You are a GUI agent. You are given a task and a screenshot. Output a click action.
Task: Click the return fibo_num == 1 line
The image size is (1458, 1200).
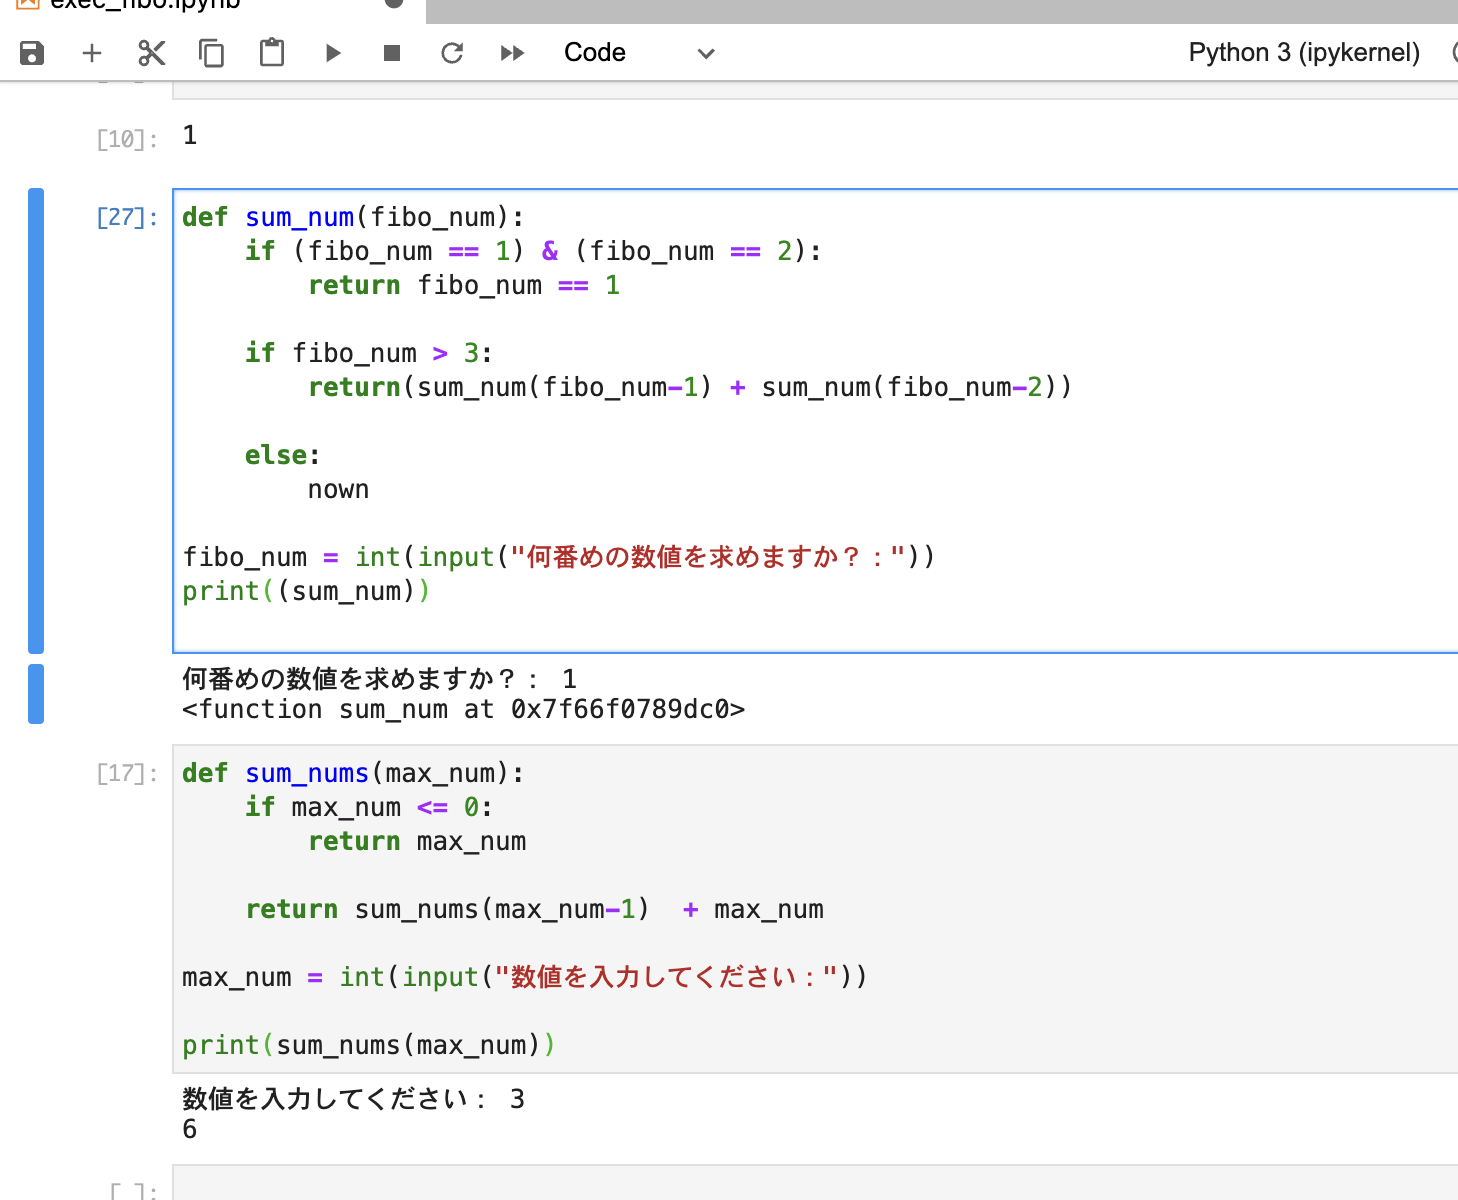click(x=464, y=285)
